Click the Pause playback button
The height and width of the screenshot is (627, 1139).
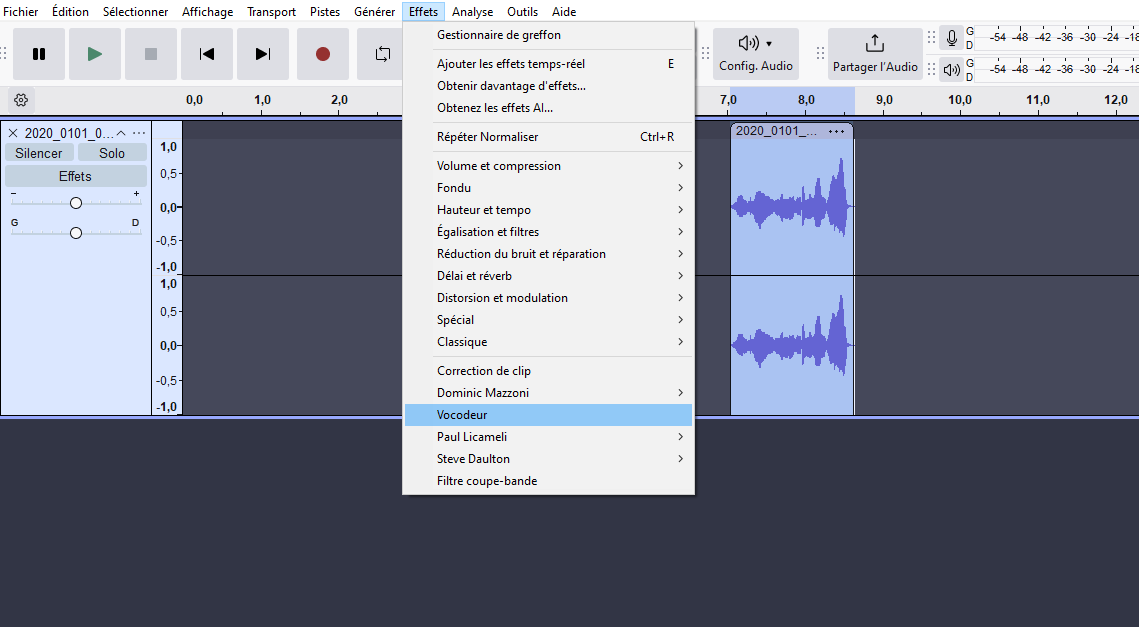coord(39,54)
